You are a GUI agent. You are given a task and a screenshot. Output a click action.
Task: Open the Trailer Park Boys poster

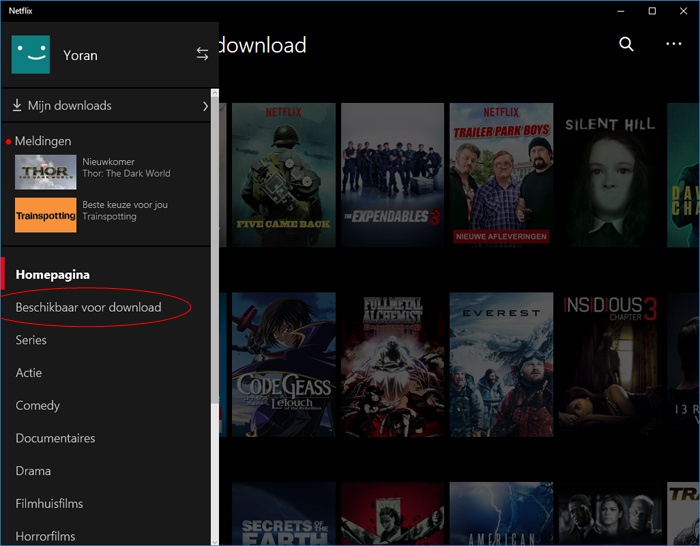tap(500, 175)
